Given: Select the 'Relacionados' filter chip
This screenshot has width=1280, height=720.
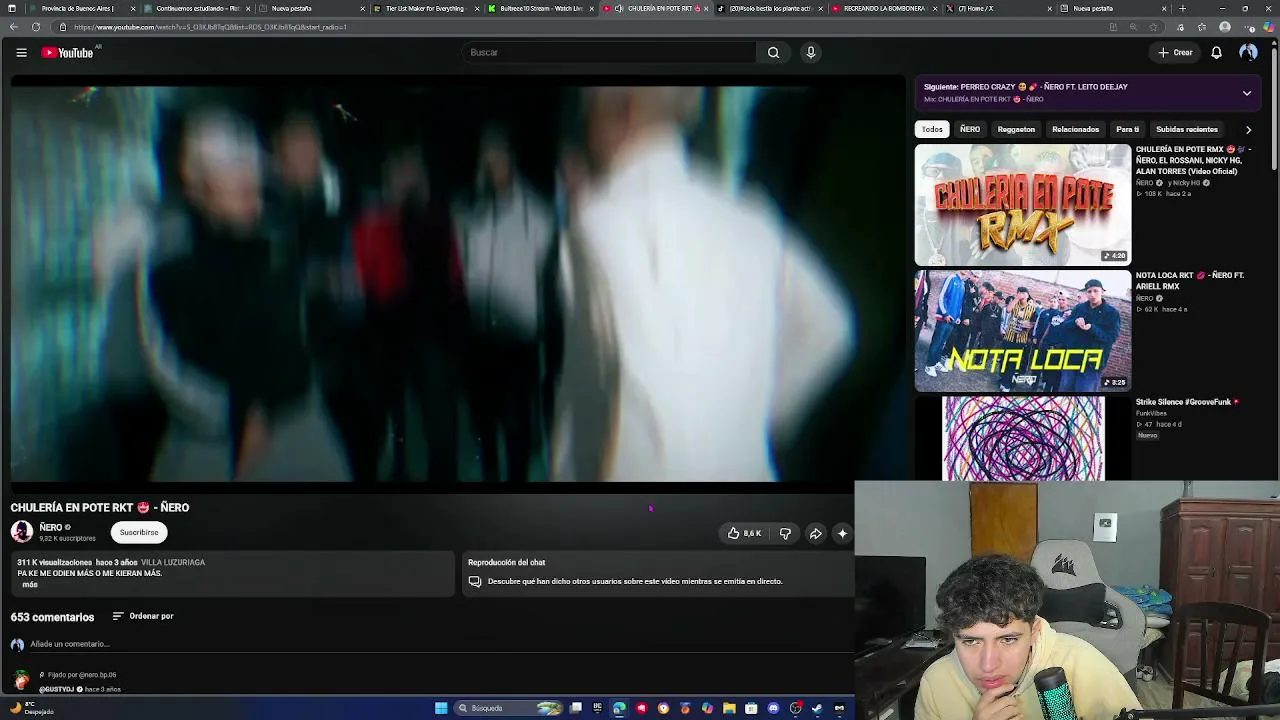Looking at the screenshot, I should point(1075,129).
